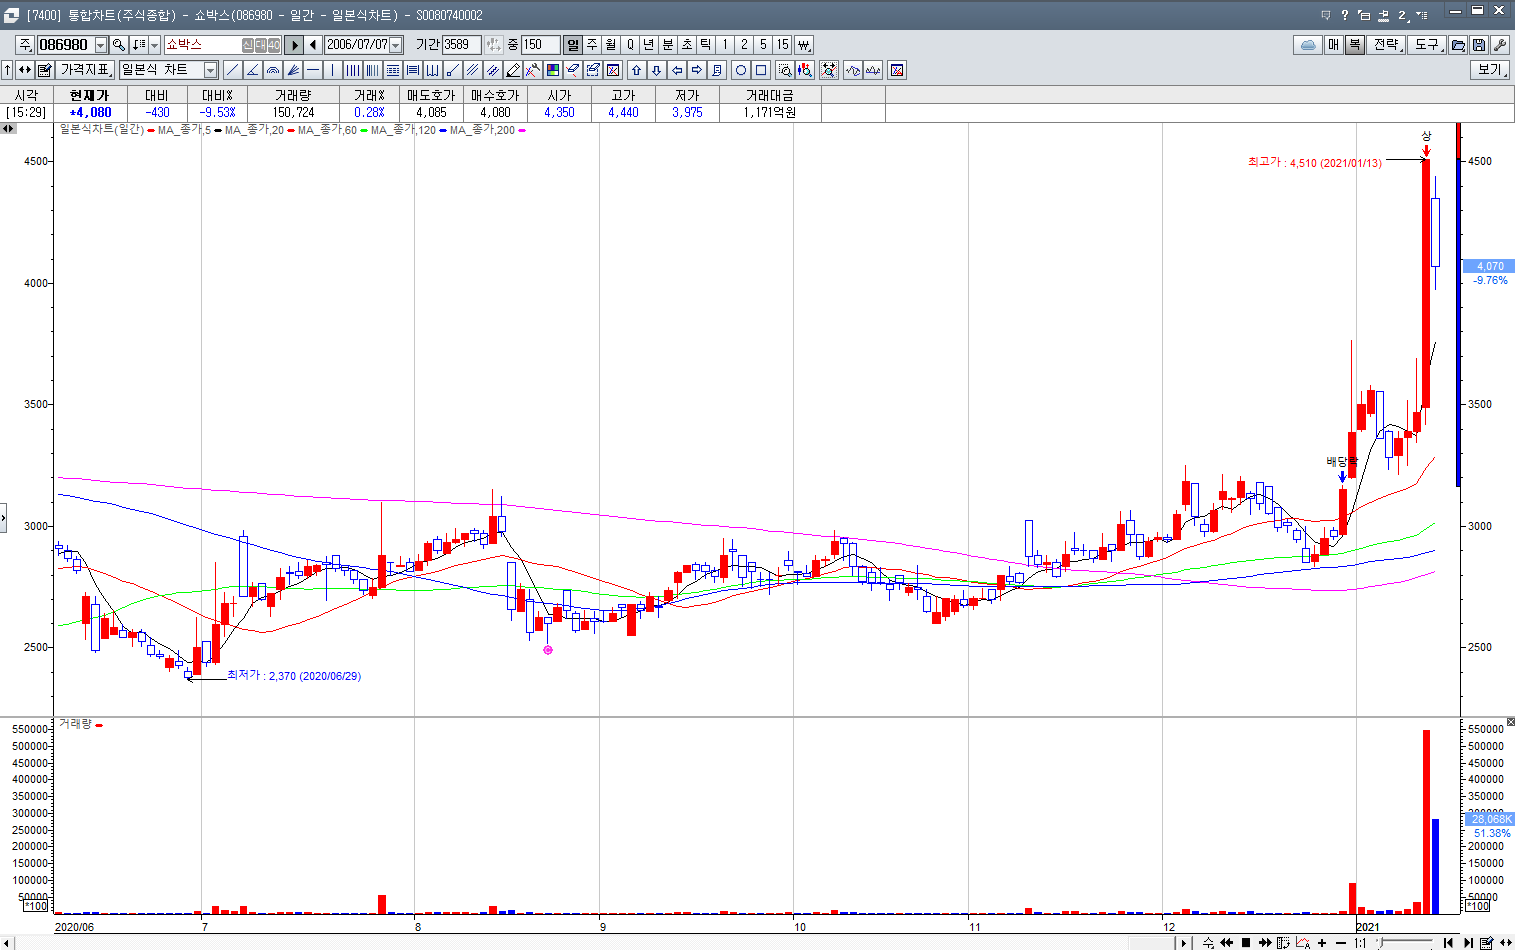Select the Fibonacci fan drawing tool
The height and width of the screenshot is (950, 1515).
pos(293,70)
